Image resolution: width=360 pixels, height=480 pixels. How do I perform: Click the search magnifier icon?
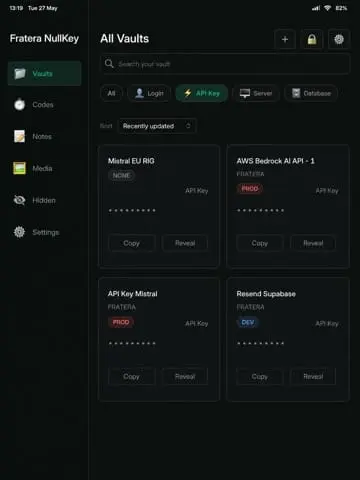[109, 63]
